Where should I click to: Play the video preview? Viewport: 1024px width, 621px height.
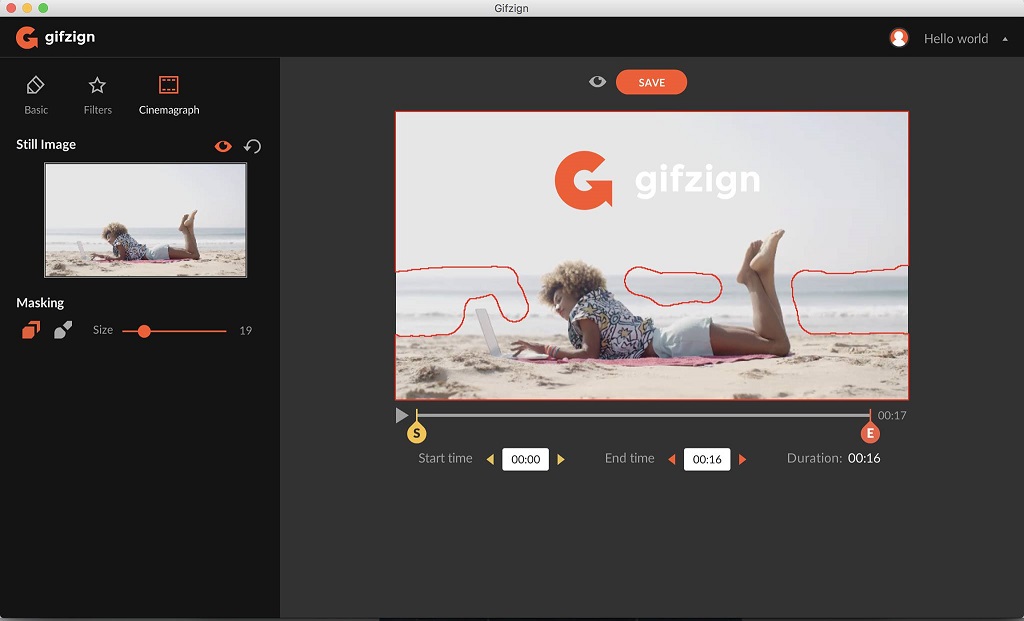pos(401,415)
